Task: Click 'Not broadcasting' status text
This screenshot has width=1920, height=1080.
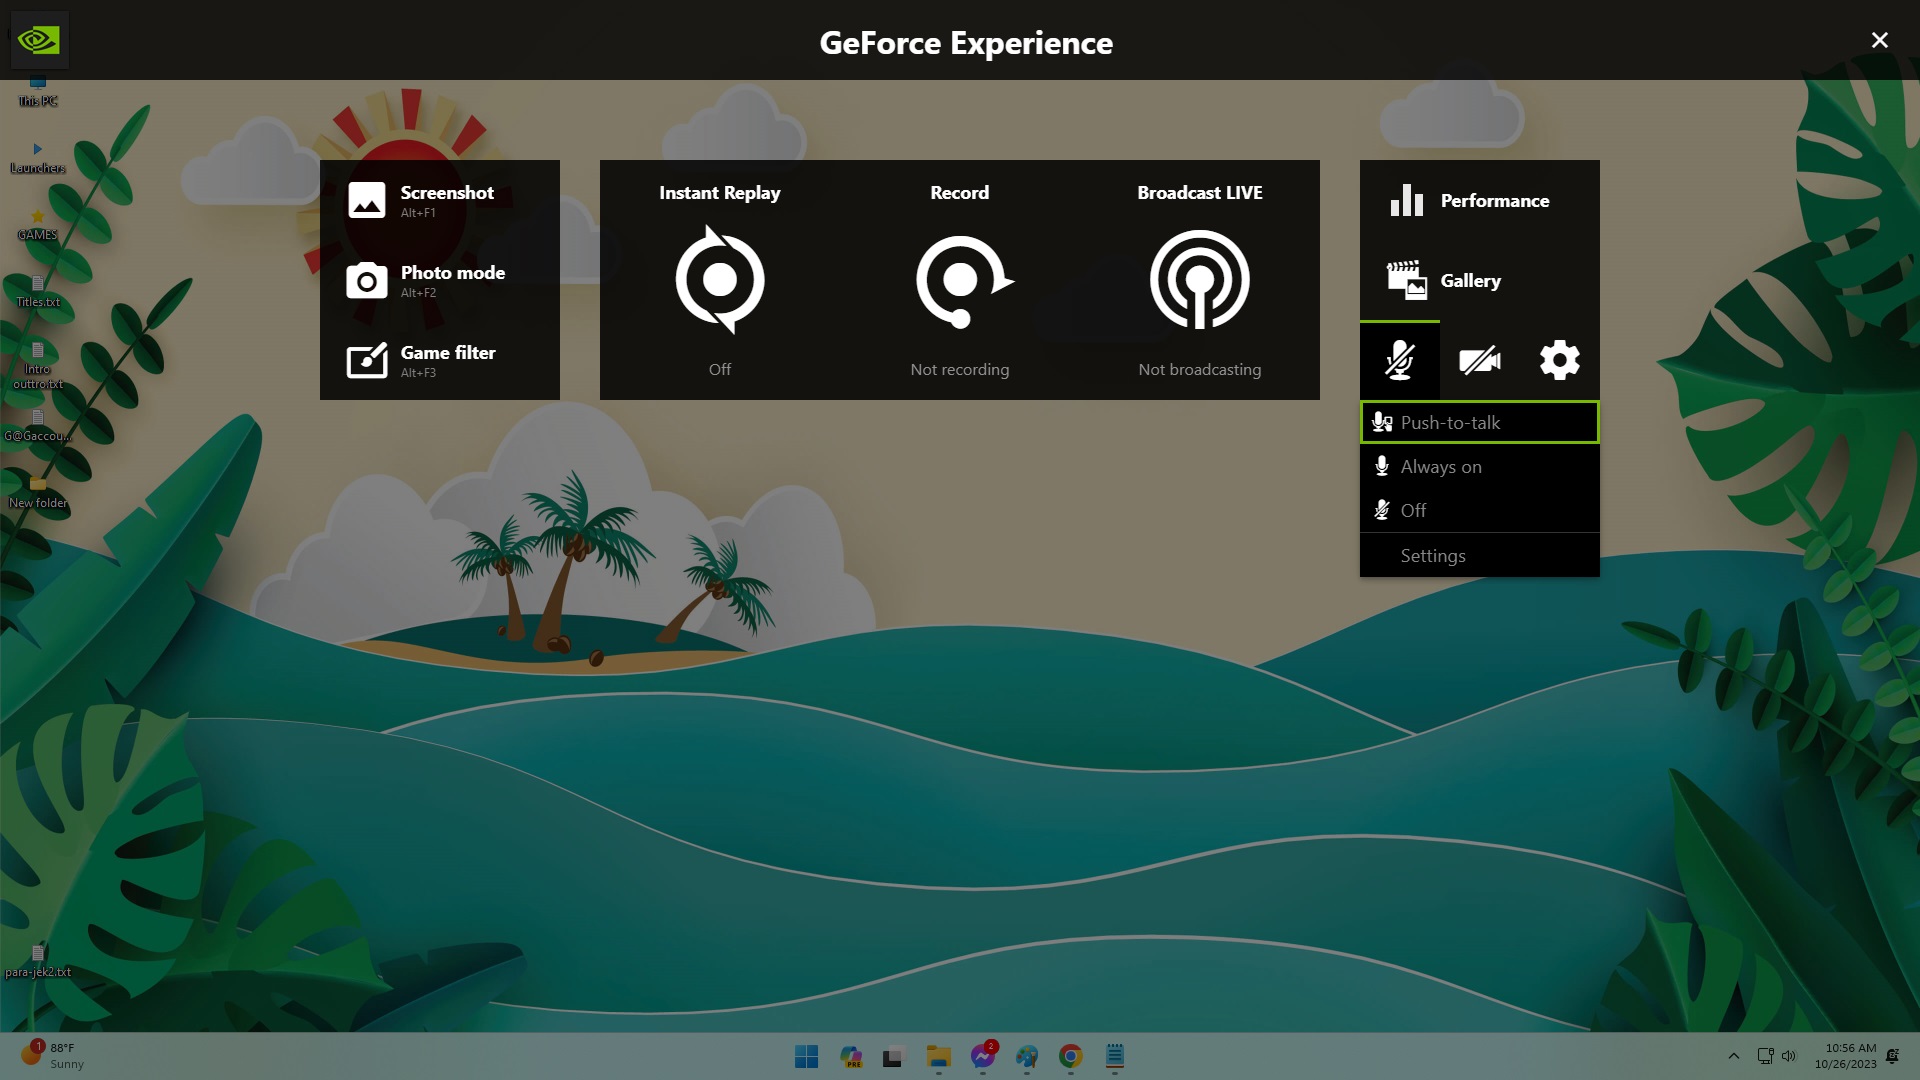Action: click(1200, 369)
